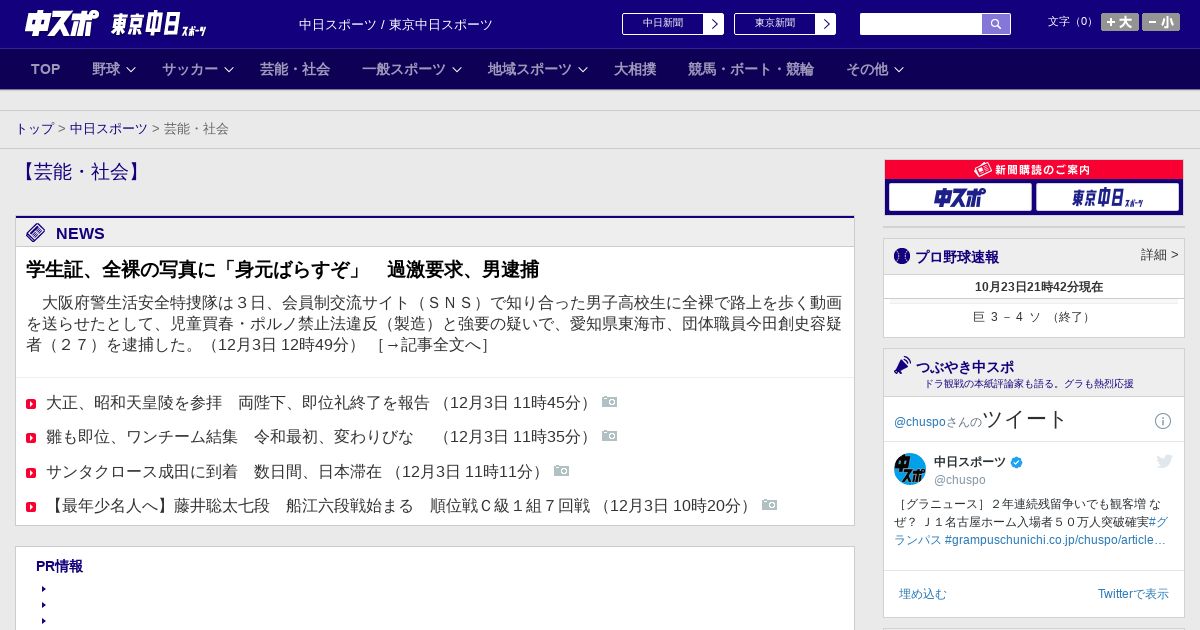The image size is (1200, 630).
Task: Click the search input field
Action: (921, 24)
